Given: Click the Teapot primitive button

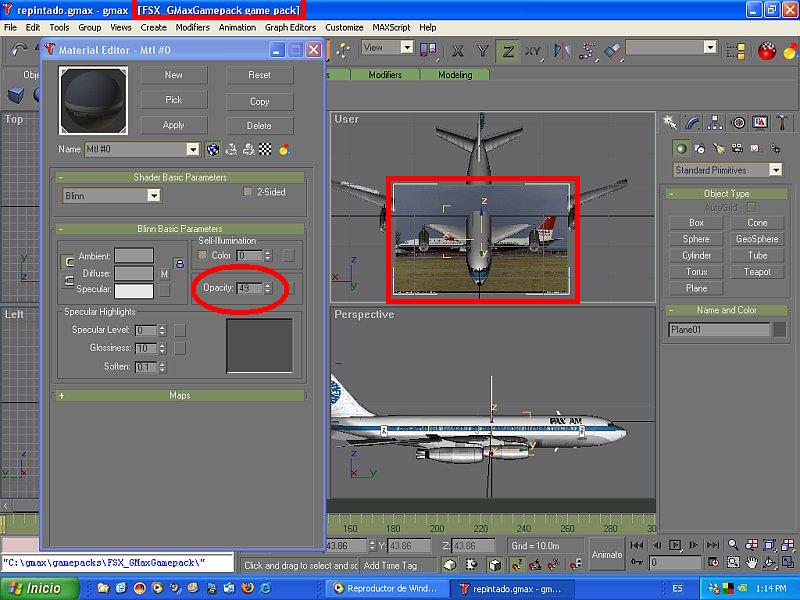Looking at the screenshot, I should tap(757, 272).
